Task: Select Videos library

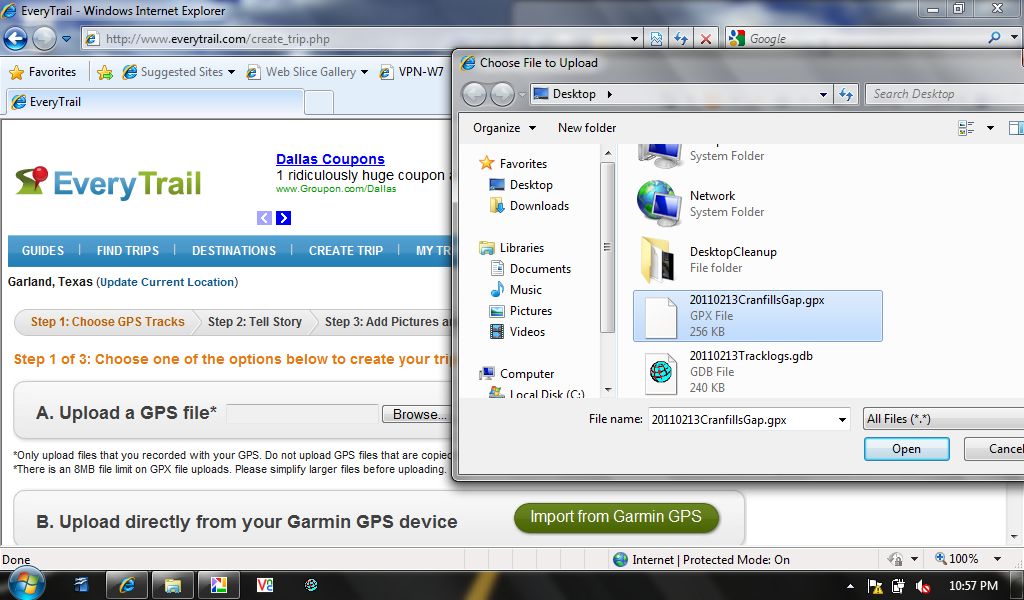Action: 517,332
